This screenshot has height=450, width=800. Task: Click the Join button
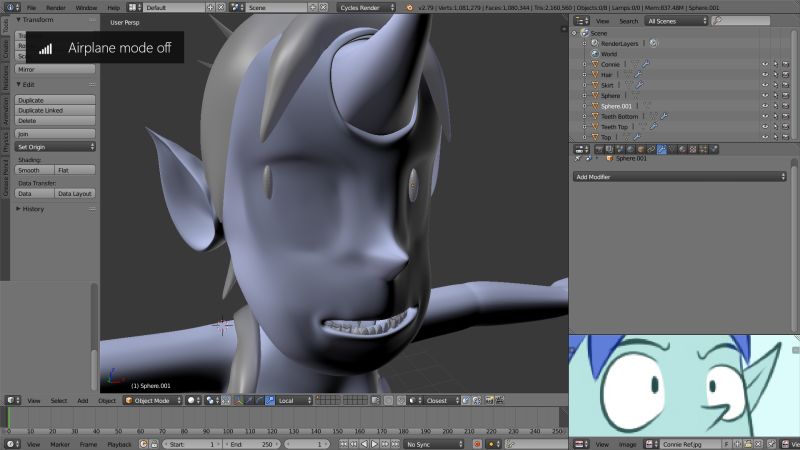(55, 134)
